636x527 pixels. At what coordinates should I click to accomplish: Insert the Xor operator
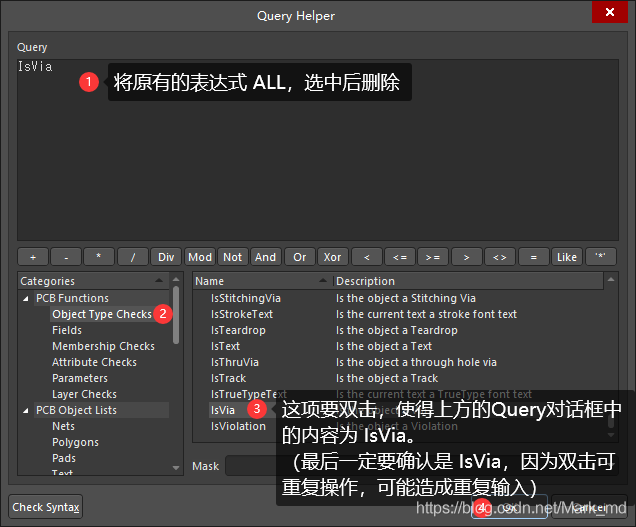[x=333, y=257]
